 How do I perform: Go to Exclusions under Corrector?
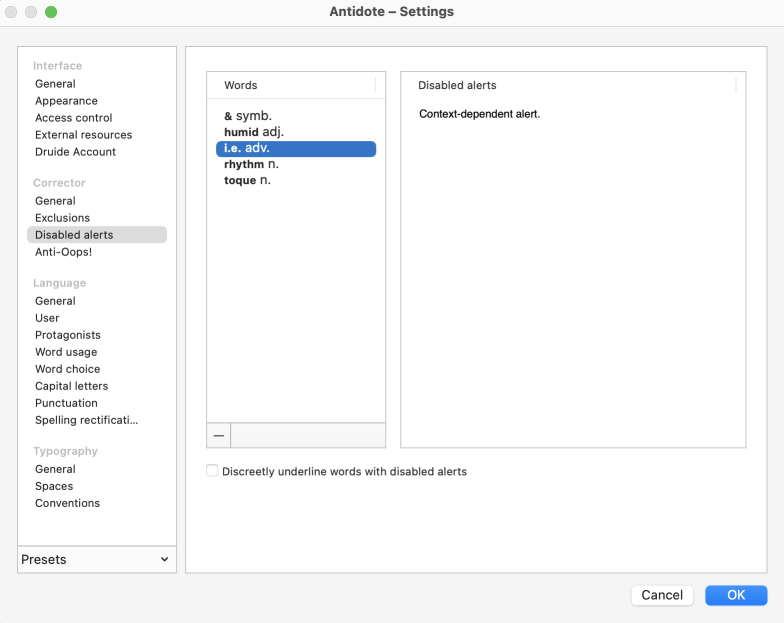tap(62, 218)
